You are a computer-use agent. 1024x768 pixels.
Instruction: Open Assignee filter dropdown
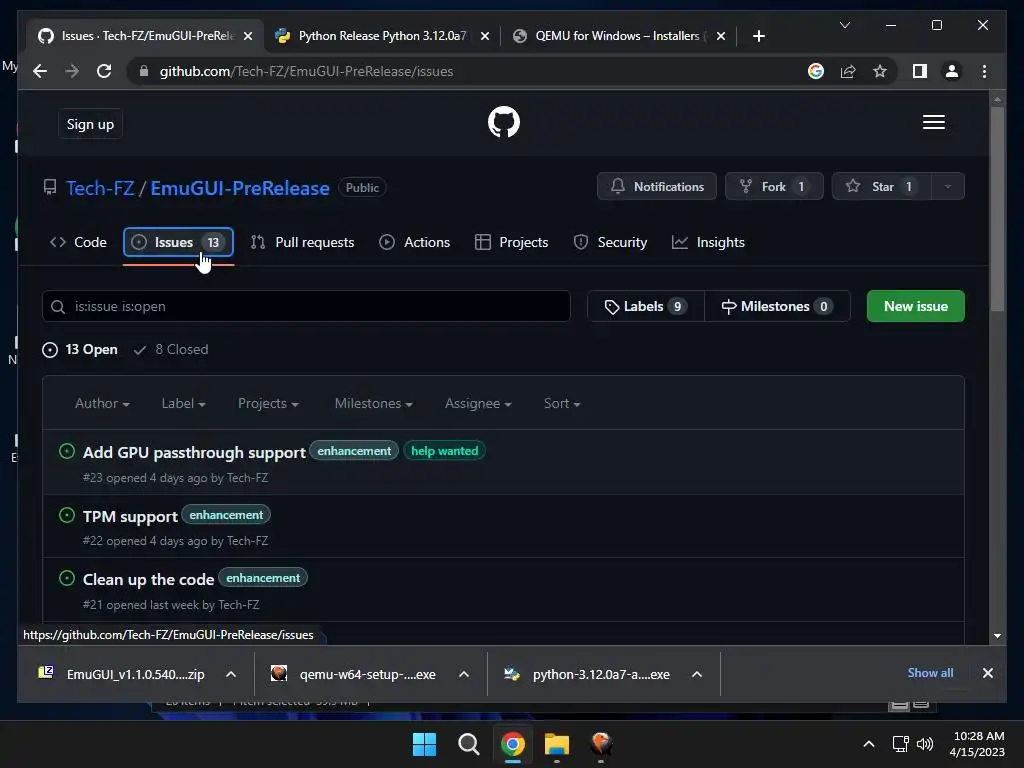(478, 404)
